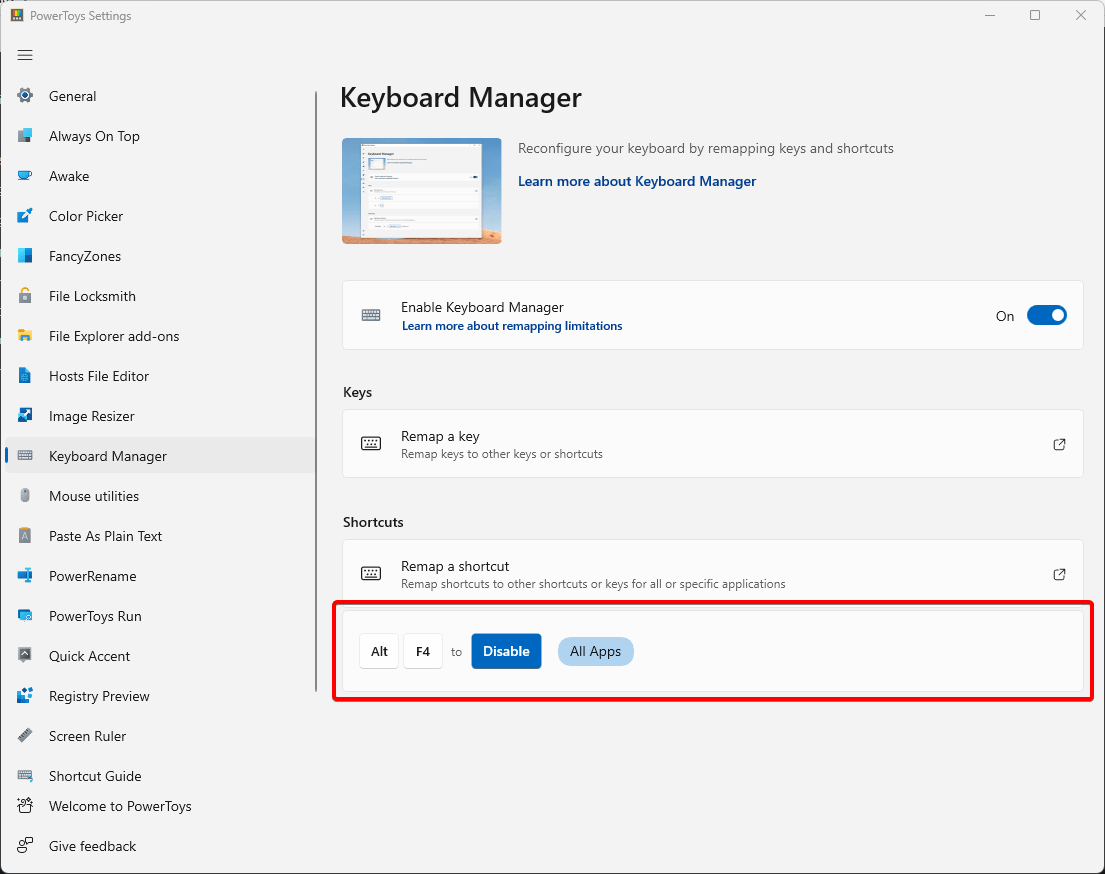The width and height of the screenshot is (1105, 874).
Task: Click the Paste As Plain Text icon
Action: 25,536
